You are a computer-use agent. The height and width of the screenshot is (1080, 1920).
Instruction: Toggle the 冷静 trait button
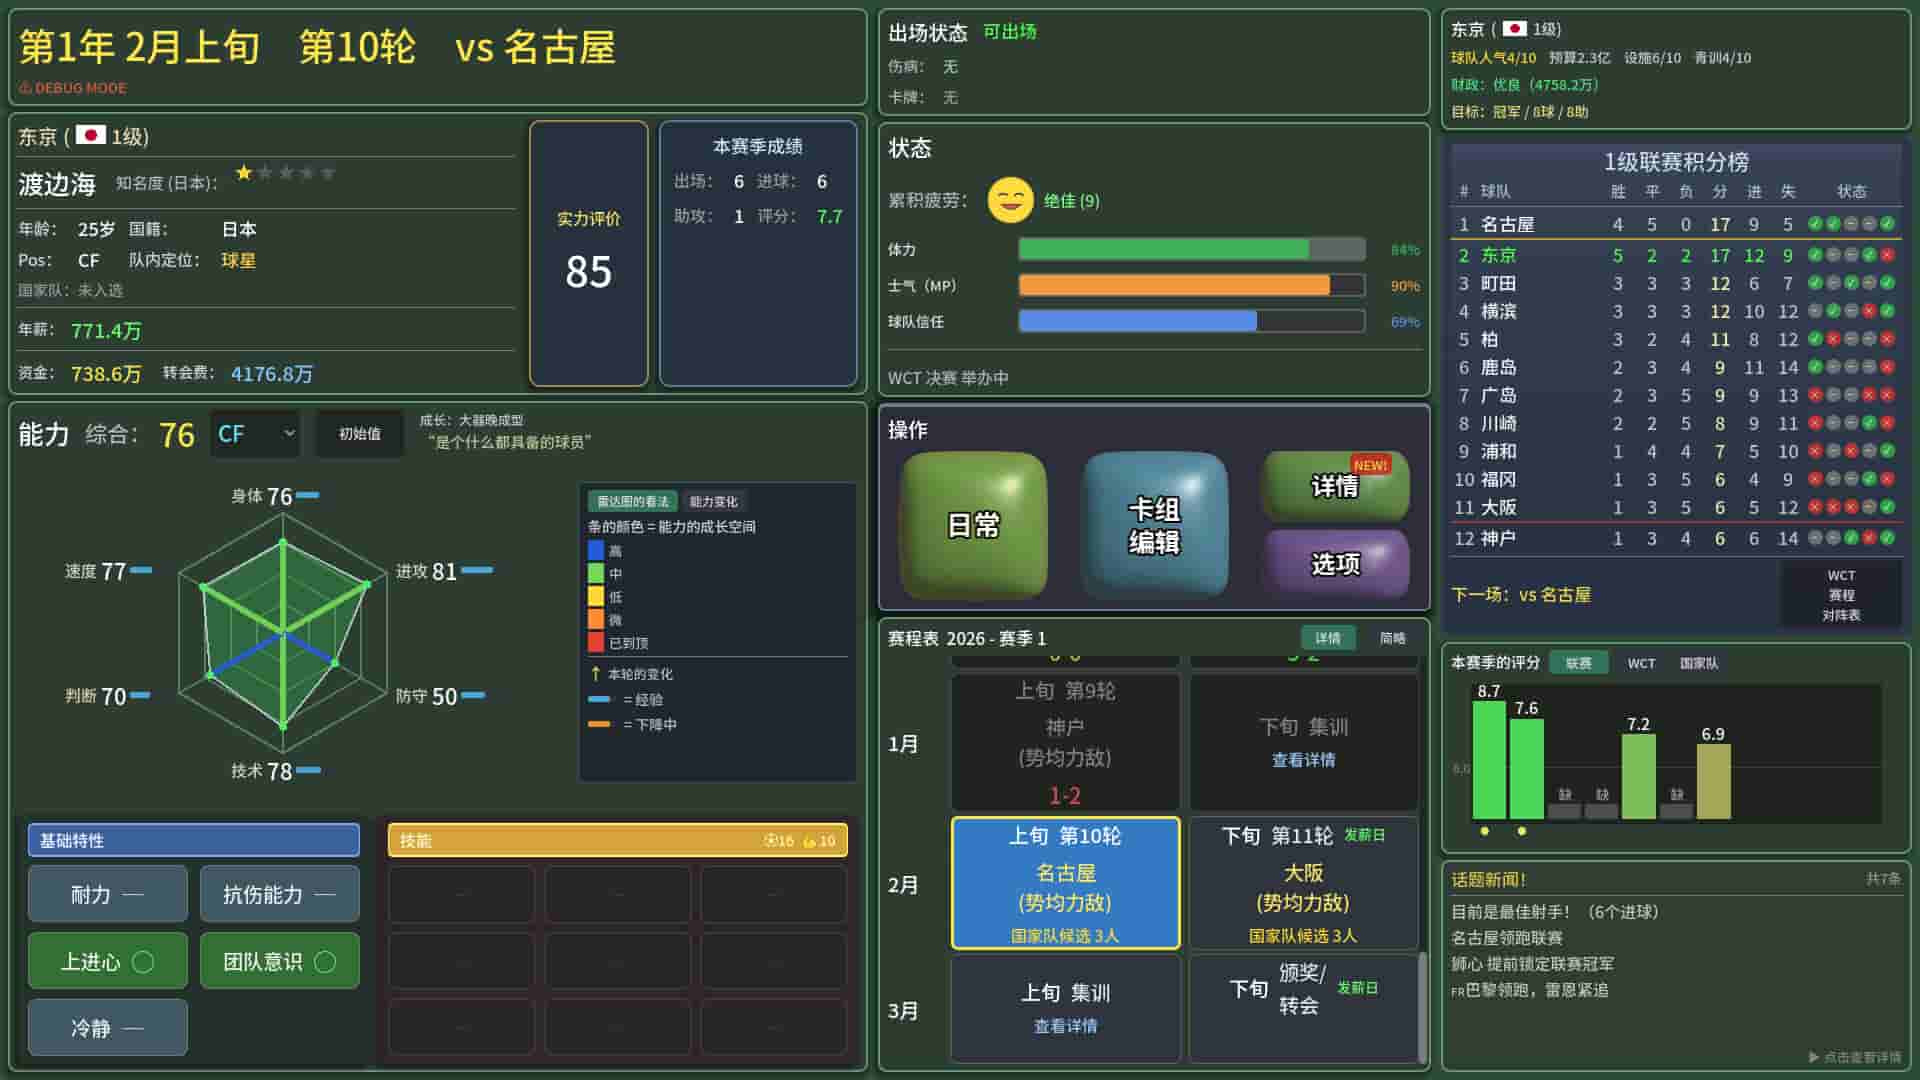point(108,1027)
